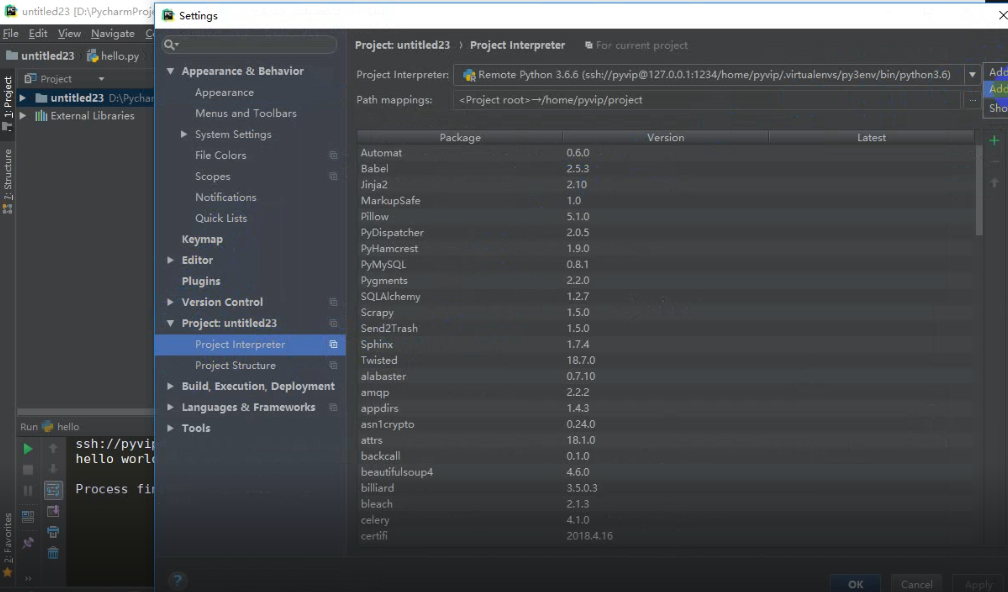
Task: Expand the Version Control section arrow
Action: point(170,302)
